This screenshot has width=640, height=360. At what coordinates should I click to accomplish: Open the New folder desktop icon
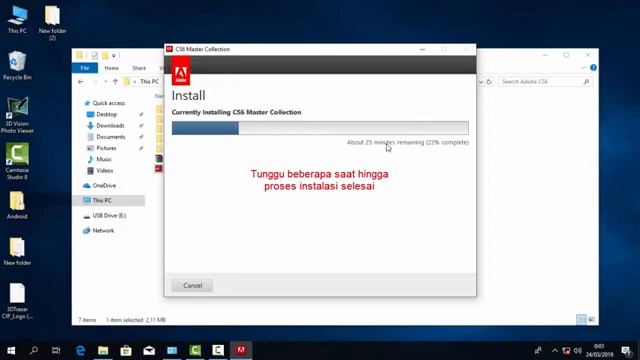click(x=17, y=251)
